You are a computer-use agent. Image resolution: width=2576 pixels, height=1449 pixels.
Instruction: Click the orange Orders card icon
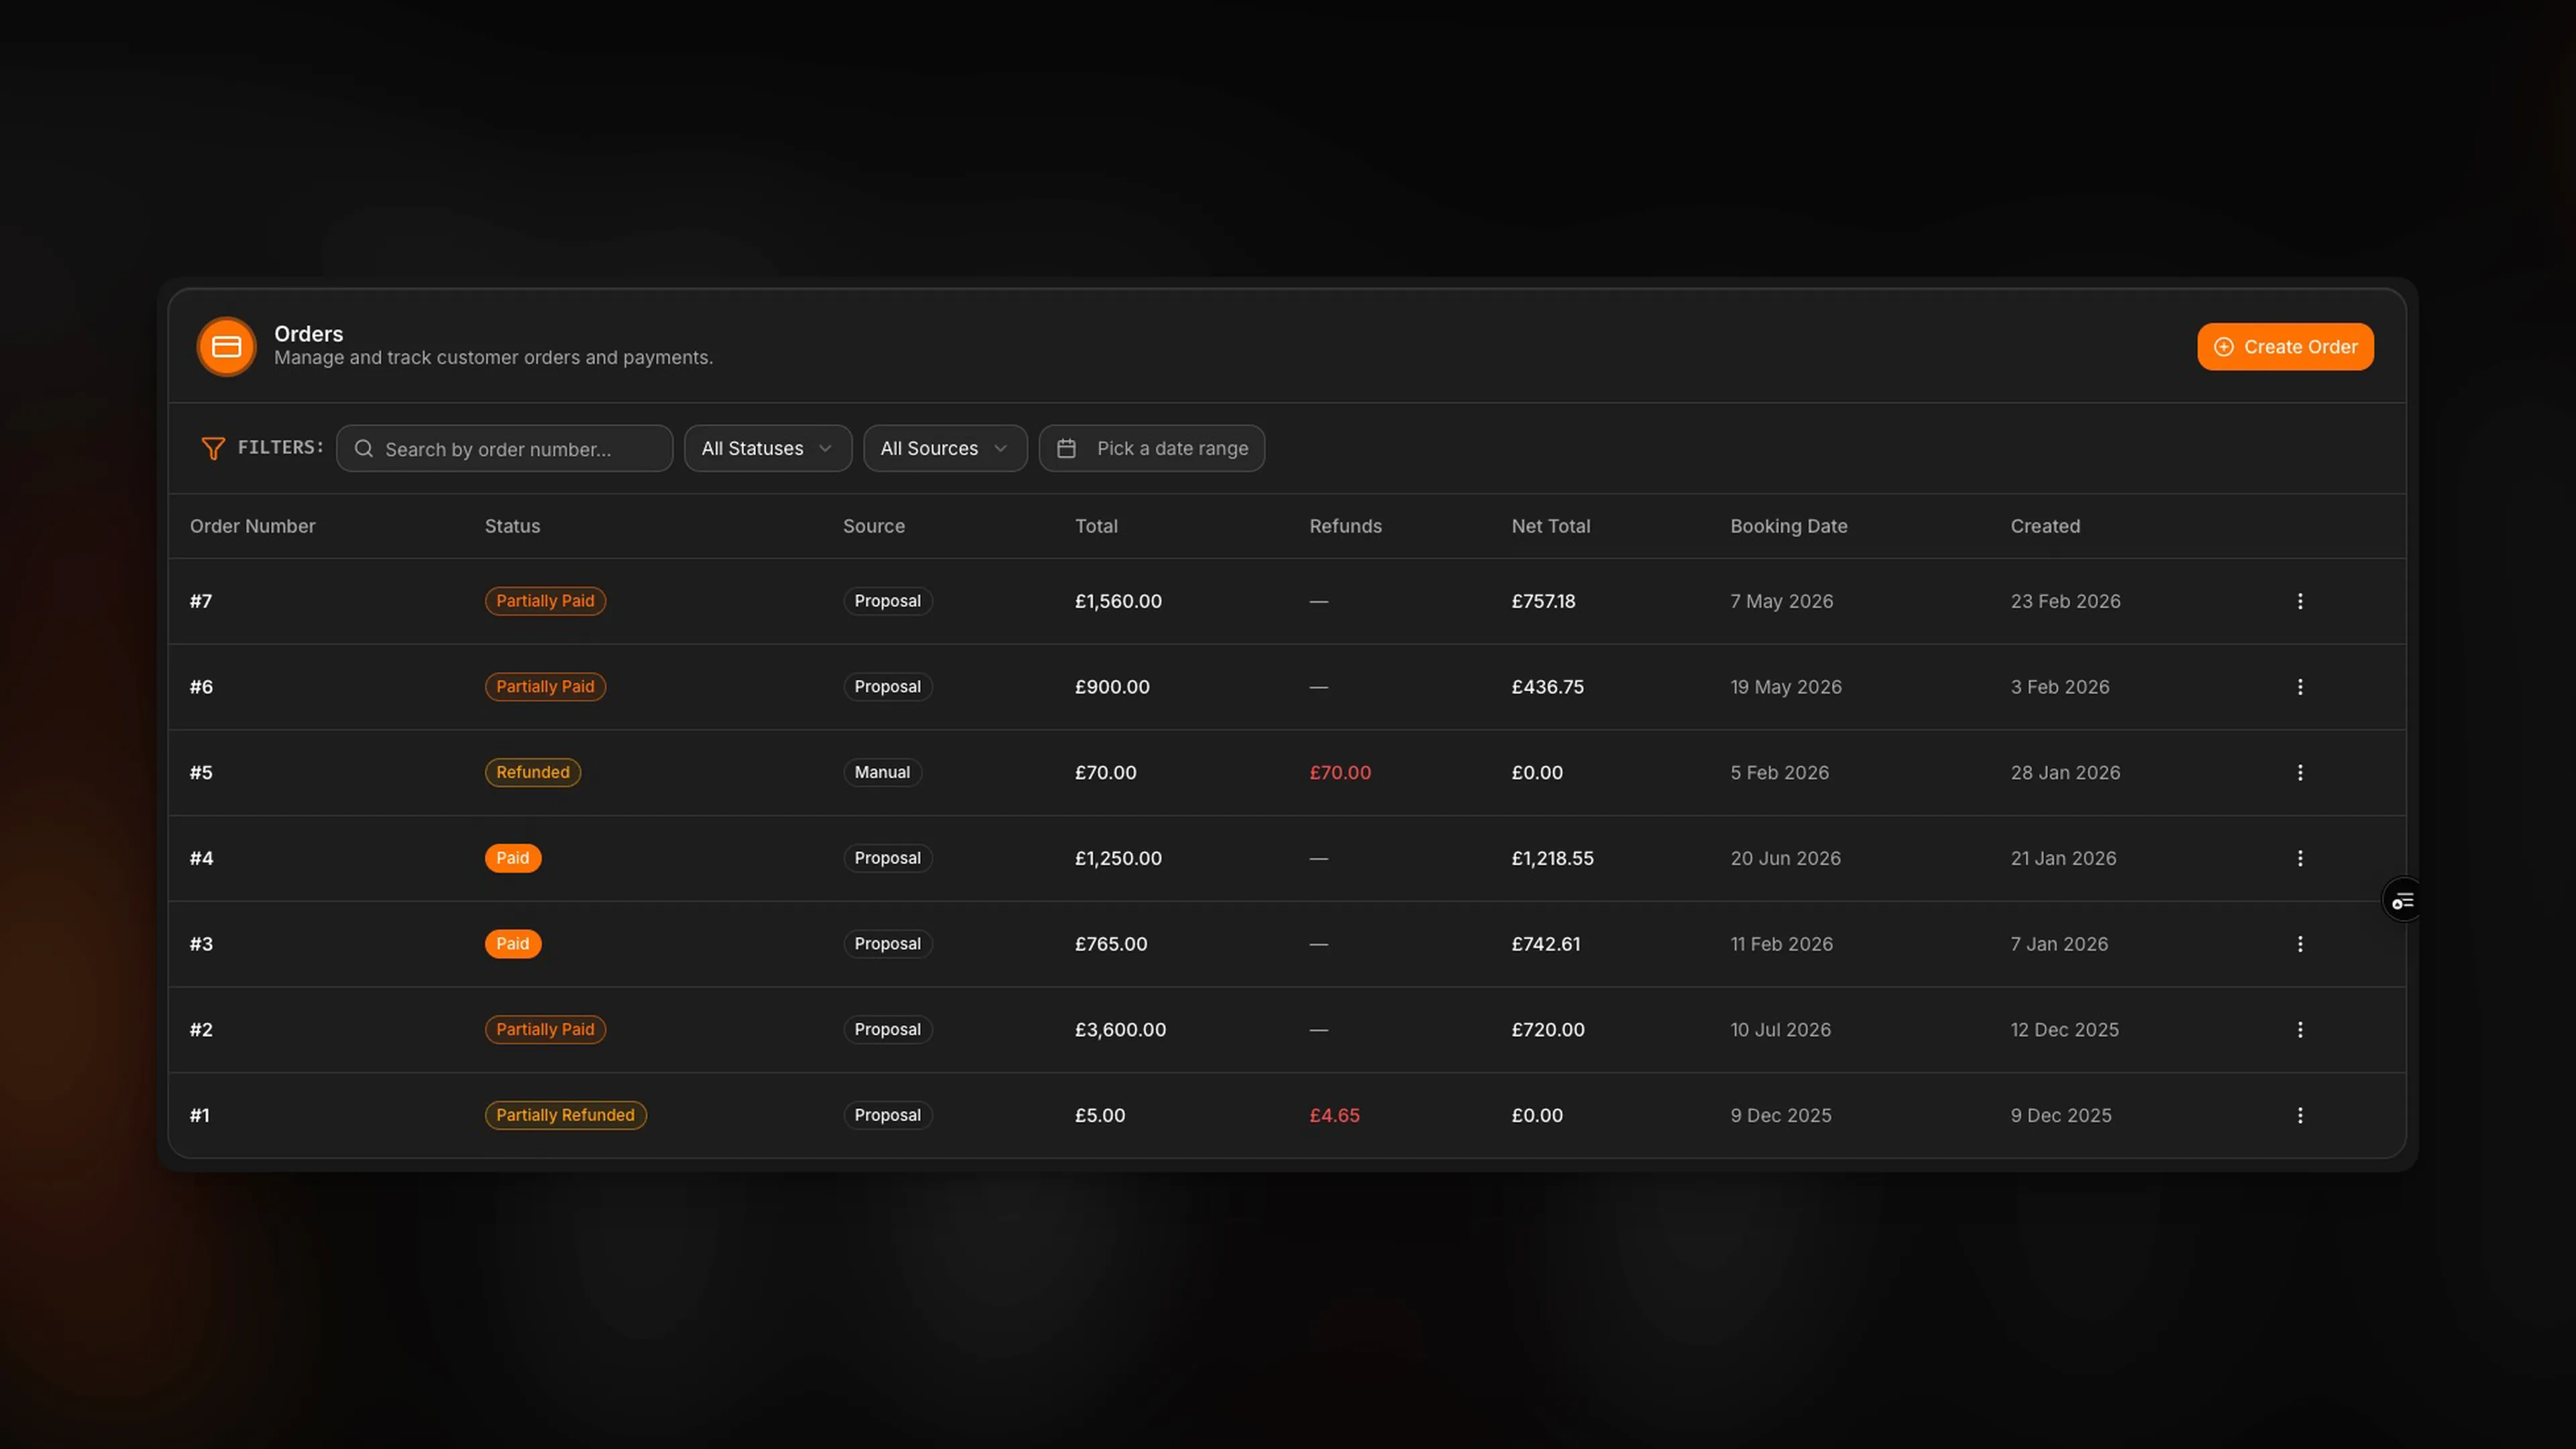pyautogui.click(x=226, y=347)
